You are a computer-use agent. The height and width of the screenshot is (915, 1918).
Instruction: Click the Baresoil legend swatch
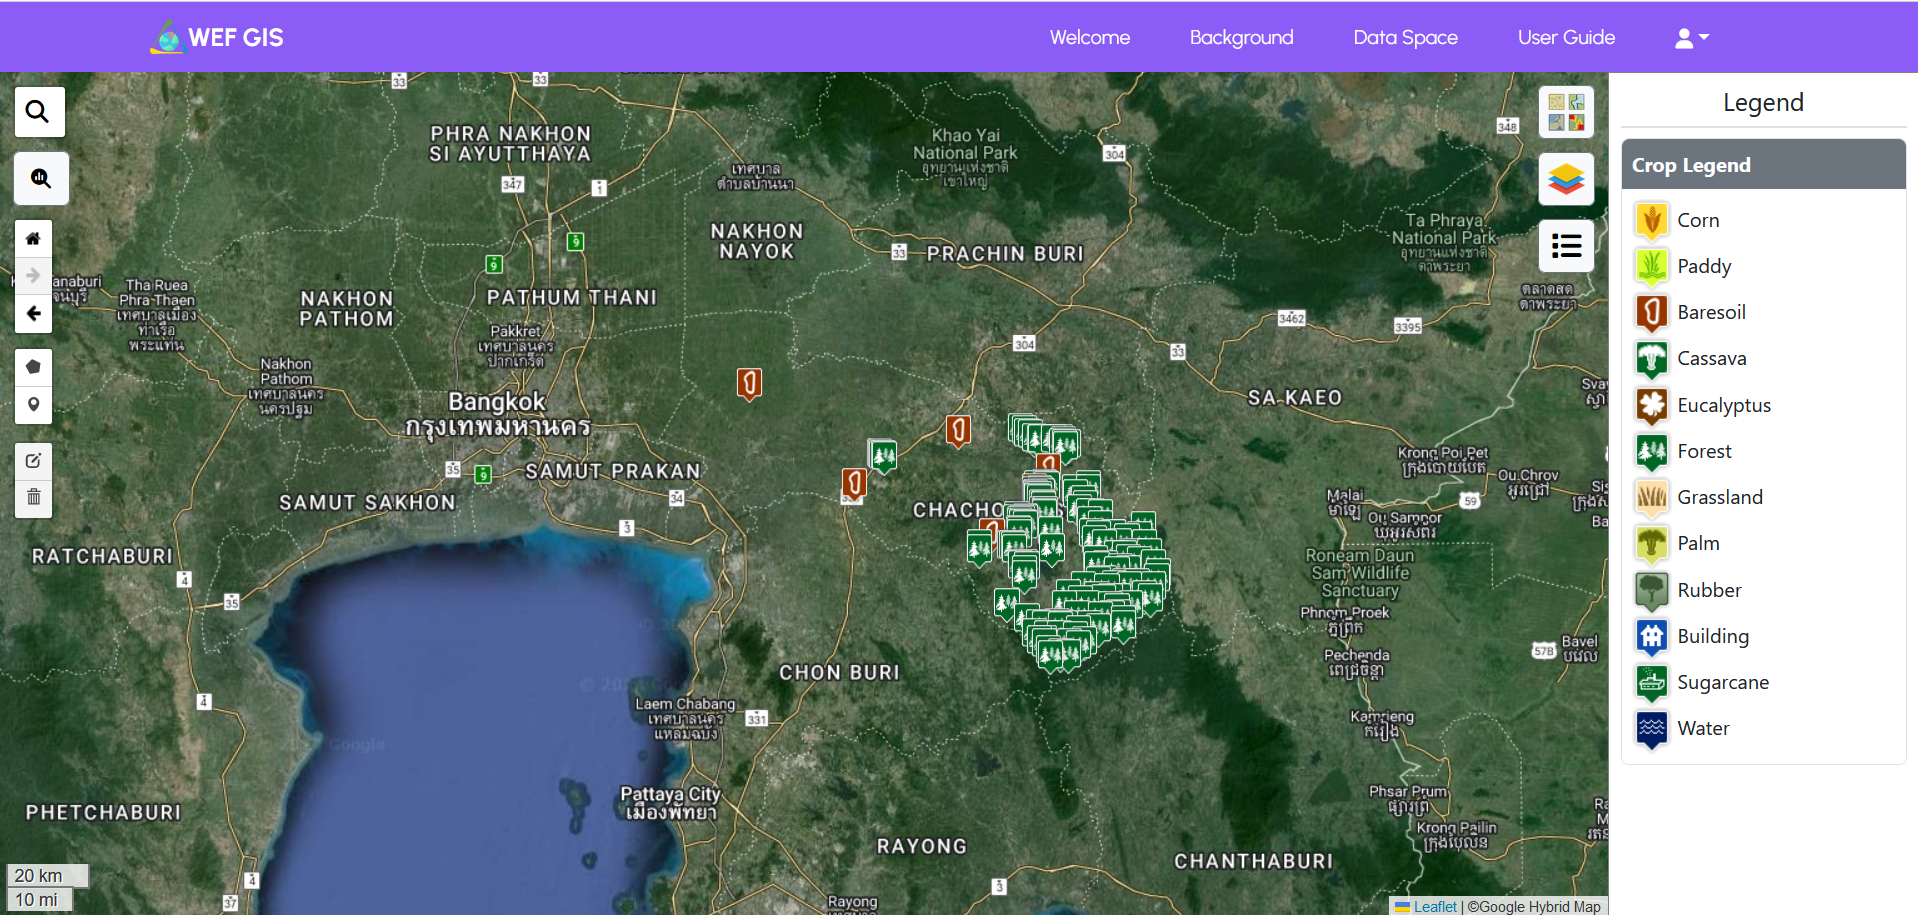tap(1651, 312)
